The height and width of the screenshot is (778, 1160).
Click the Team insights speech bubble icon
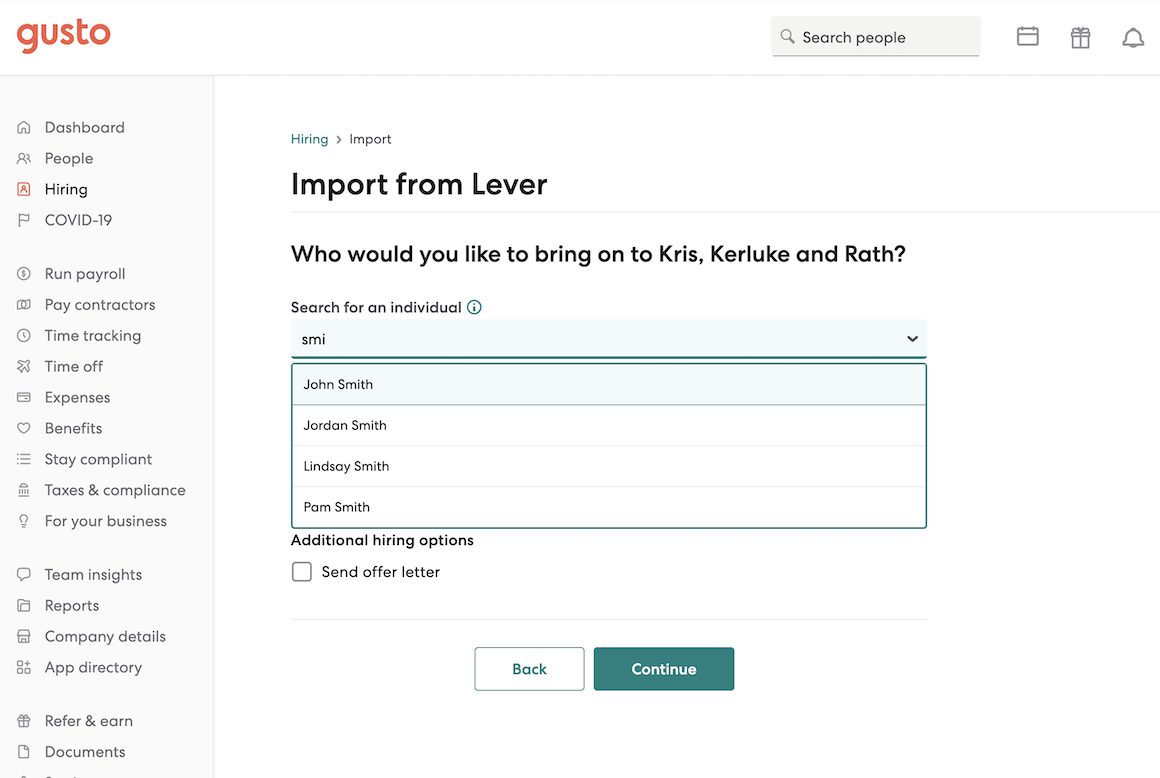(24, 575)
